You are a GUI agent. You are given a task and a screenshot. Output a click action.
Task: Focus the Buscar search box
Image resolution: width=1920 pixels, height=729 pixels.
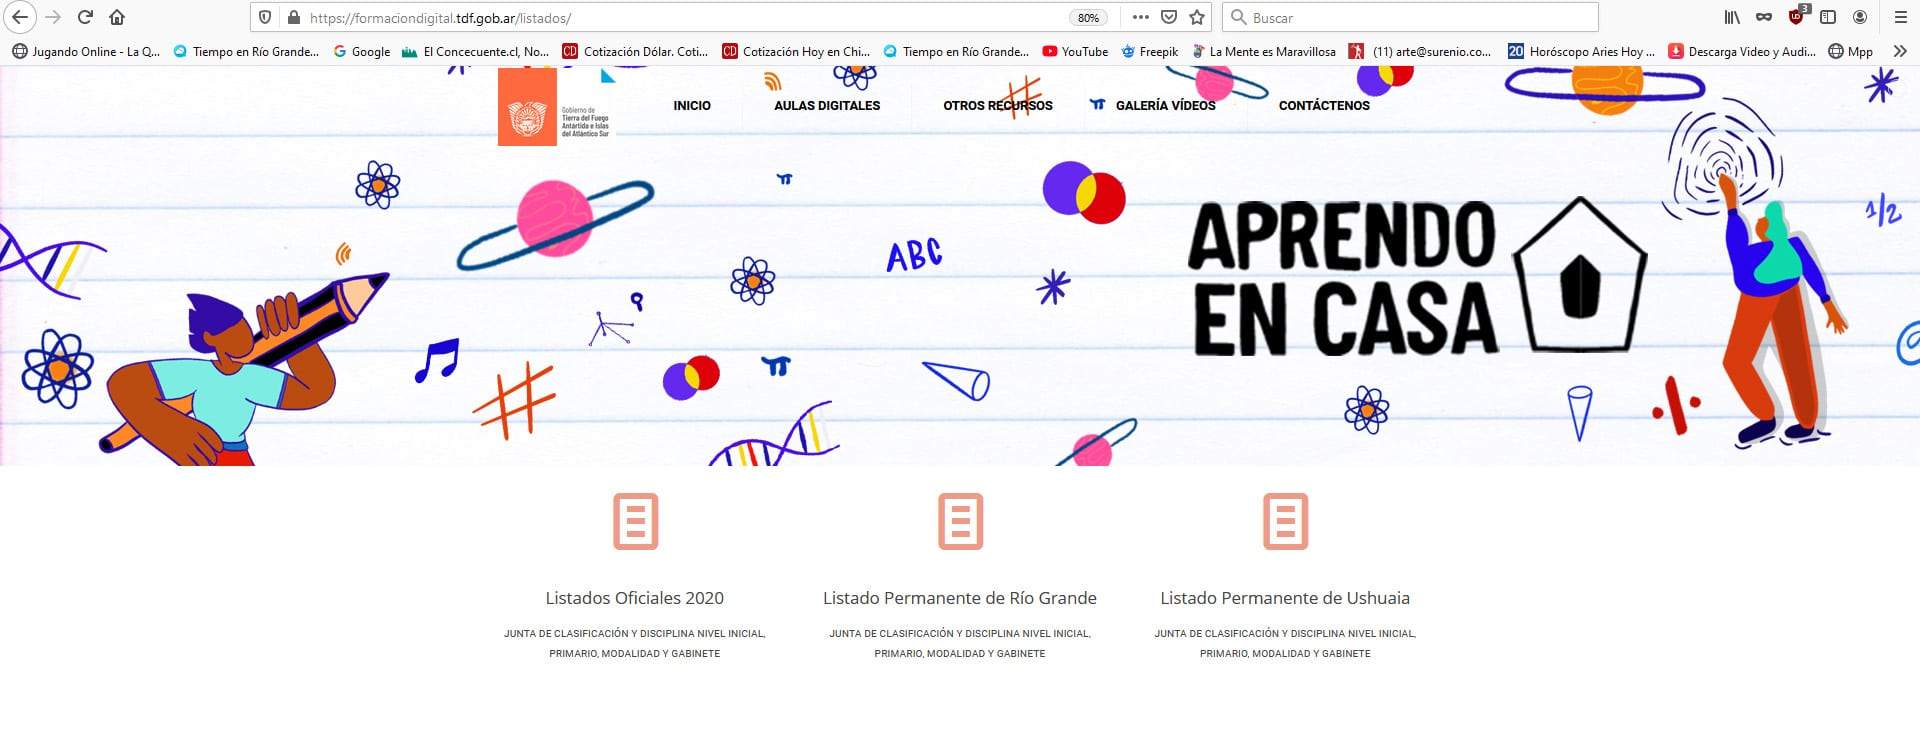click(x=1410, y=18)
